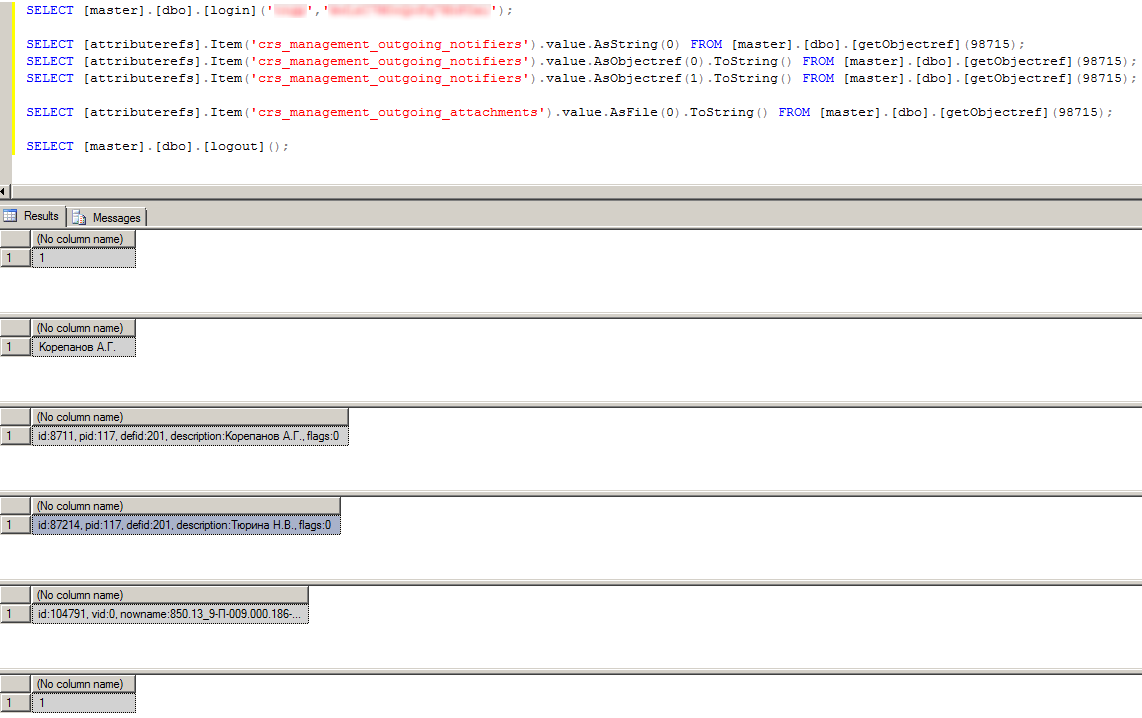This screenshot has height=718, width=1142.
Task: Select the cell starting 'id:104791, vid:0'
Action: click(x=170, y=614)
